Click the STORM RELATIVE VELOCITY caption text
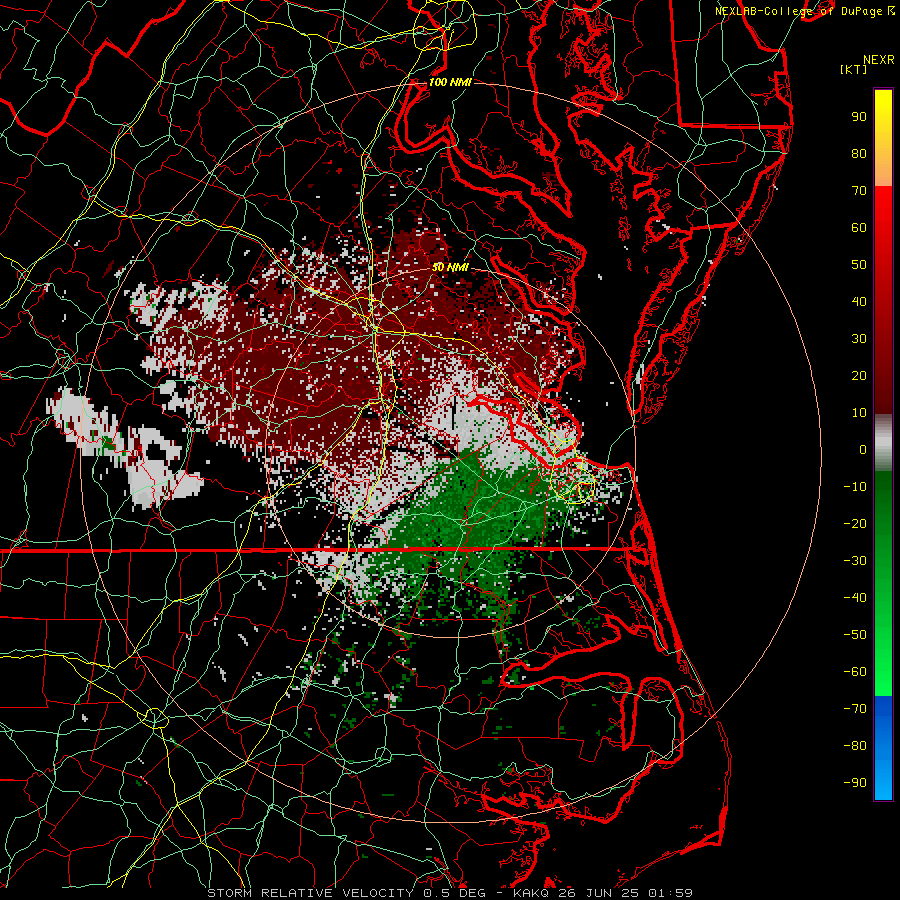 311,893
